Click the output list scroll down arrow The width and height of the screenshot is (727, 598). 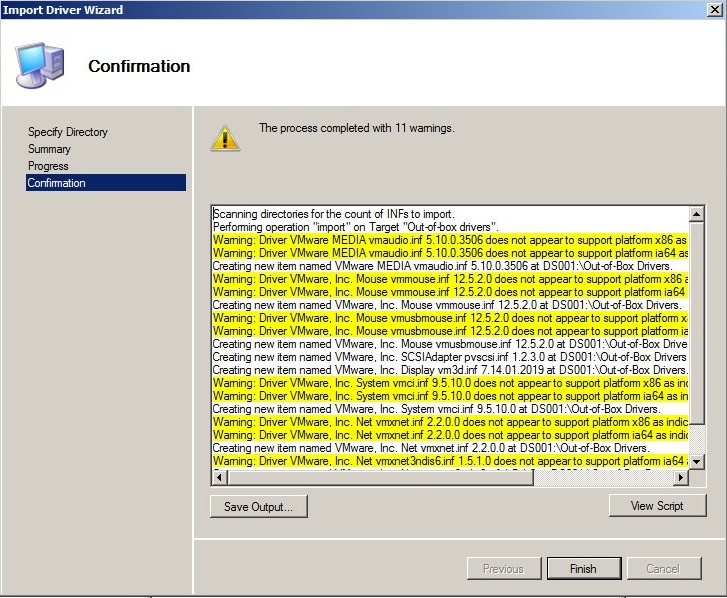pyautogui.click(x=697, y=461)
